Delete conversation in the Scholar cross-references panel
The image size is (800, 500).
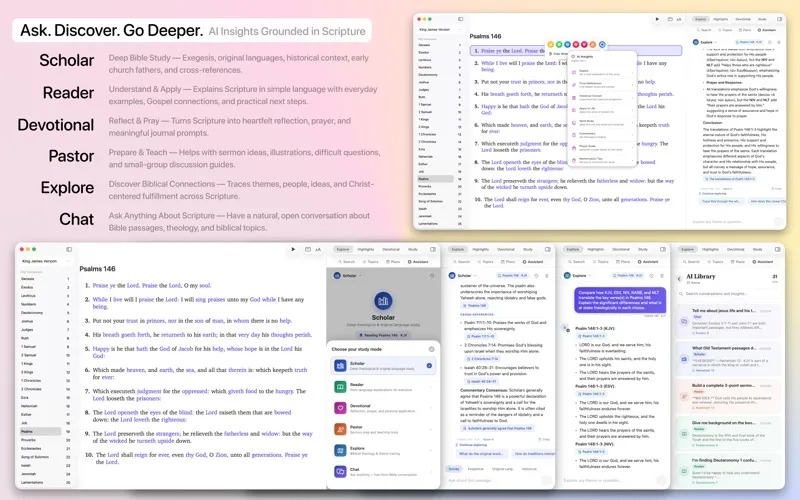coord(547,276)
